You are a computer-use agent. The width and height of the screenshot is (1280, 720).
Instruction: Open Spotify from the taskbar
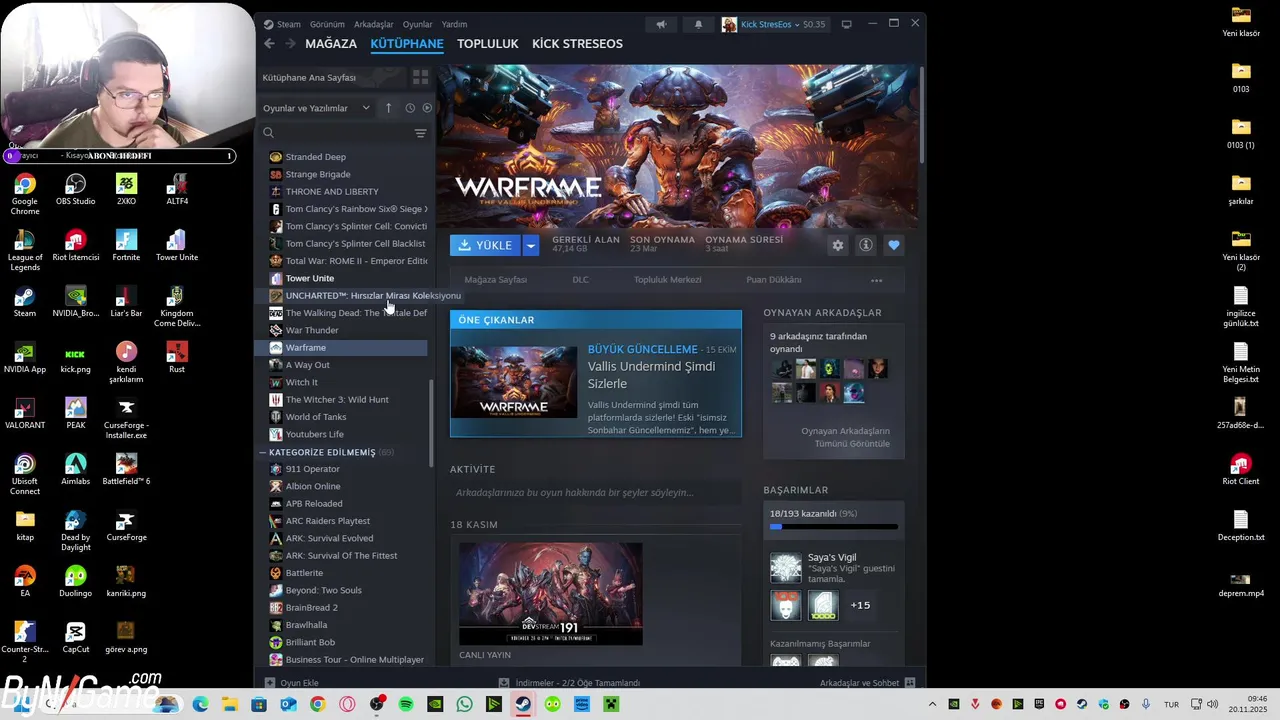(x=406, y=704)
